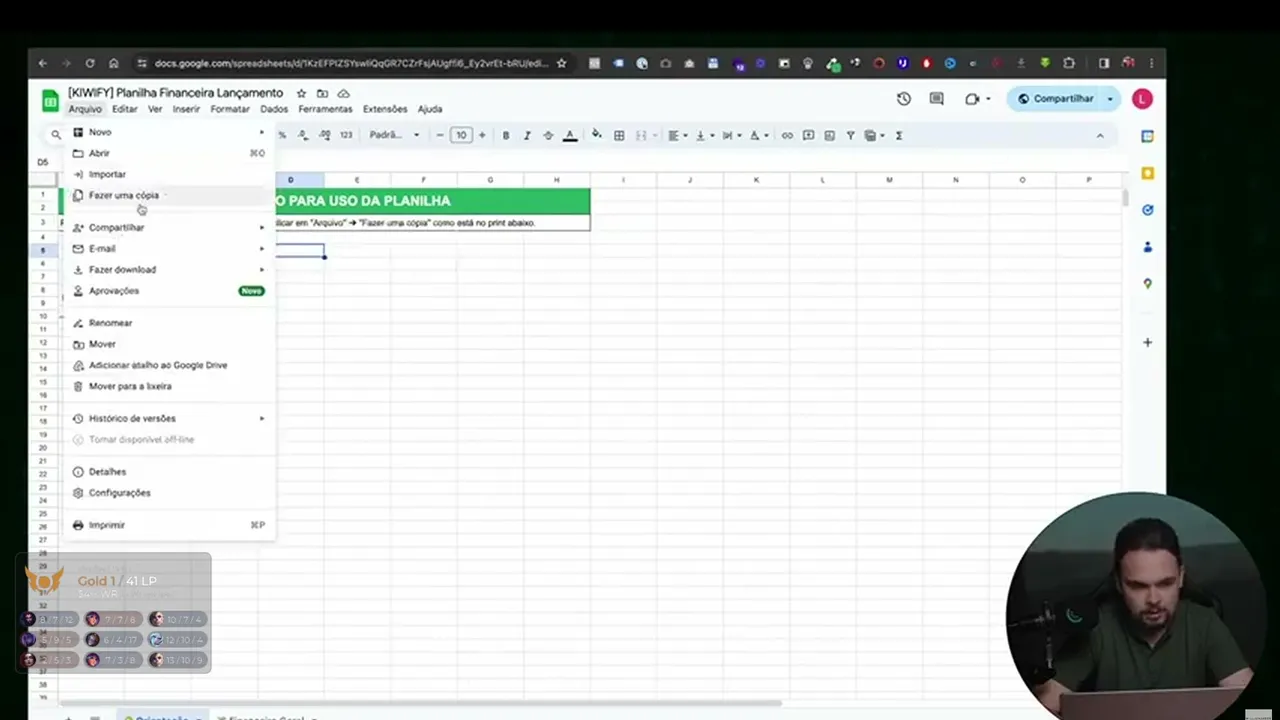Apply italic formatting
1280x720 pixels.
click(x=527, y=135)
